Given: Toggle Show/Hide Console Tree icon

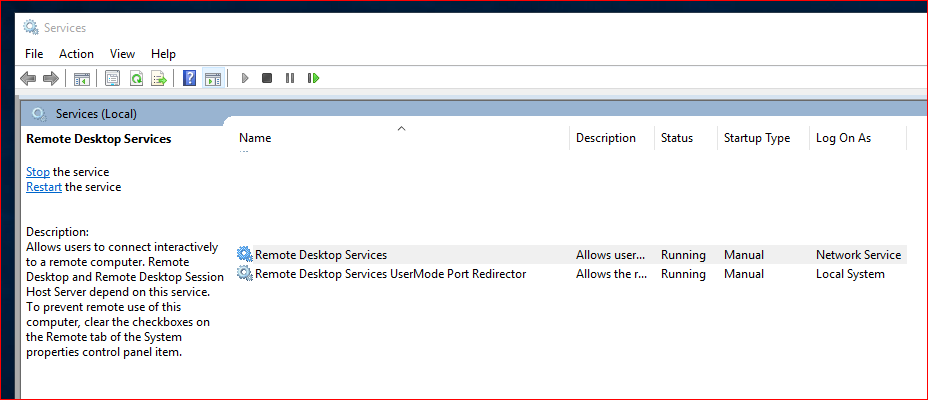Looking at the screenshot, I should click(82, 78).
